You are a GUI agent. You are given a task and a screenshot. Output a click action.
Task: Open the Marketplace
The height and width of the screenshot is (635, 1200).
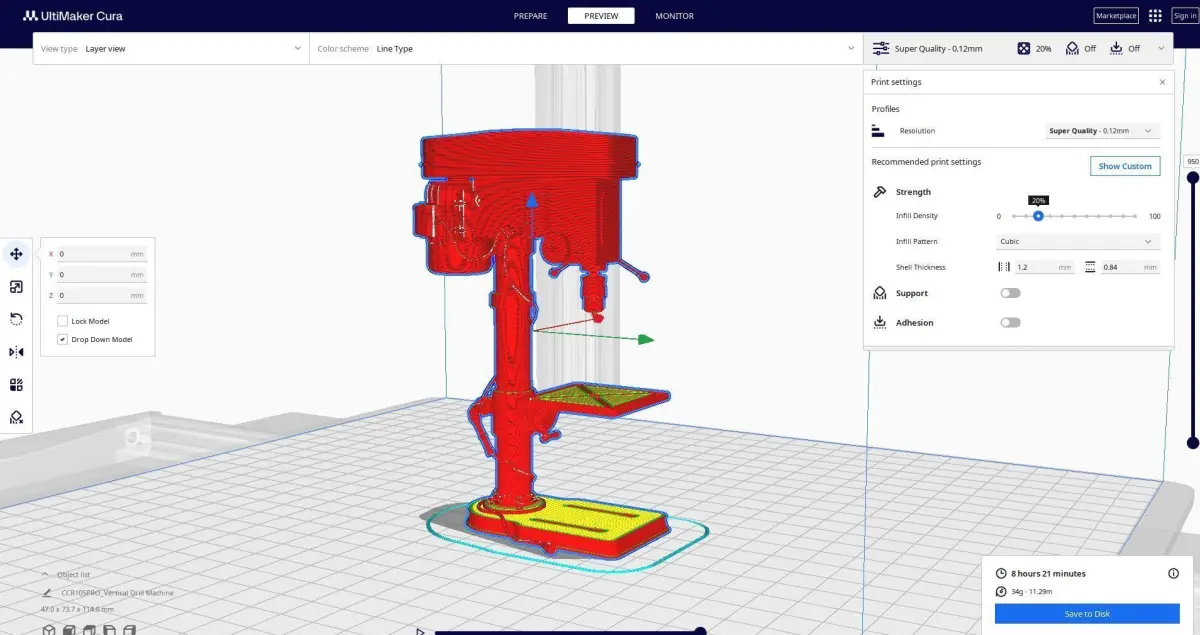(x=1116, y=16)
